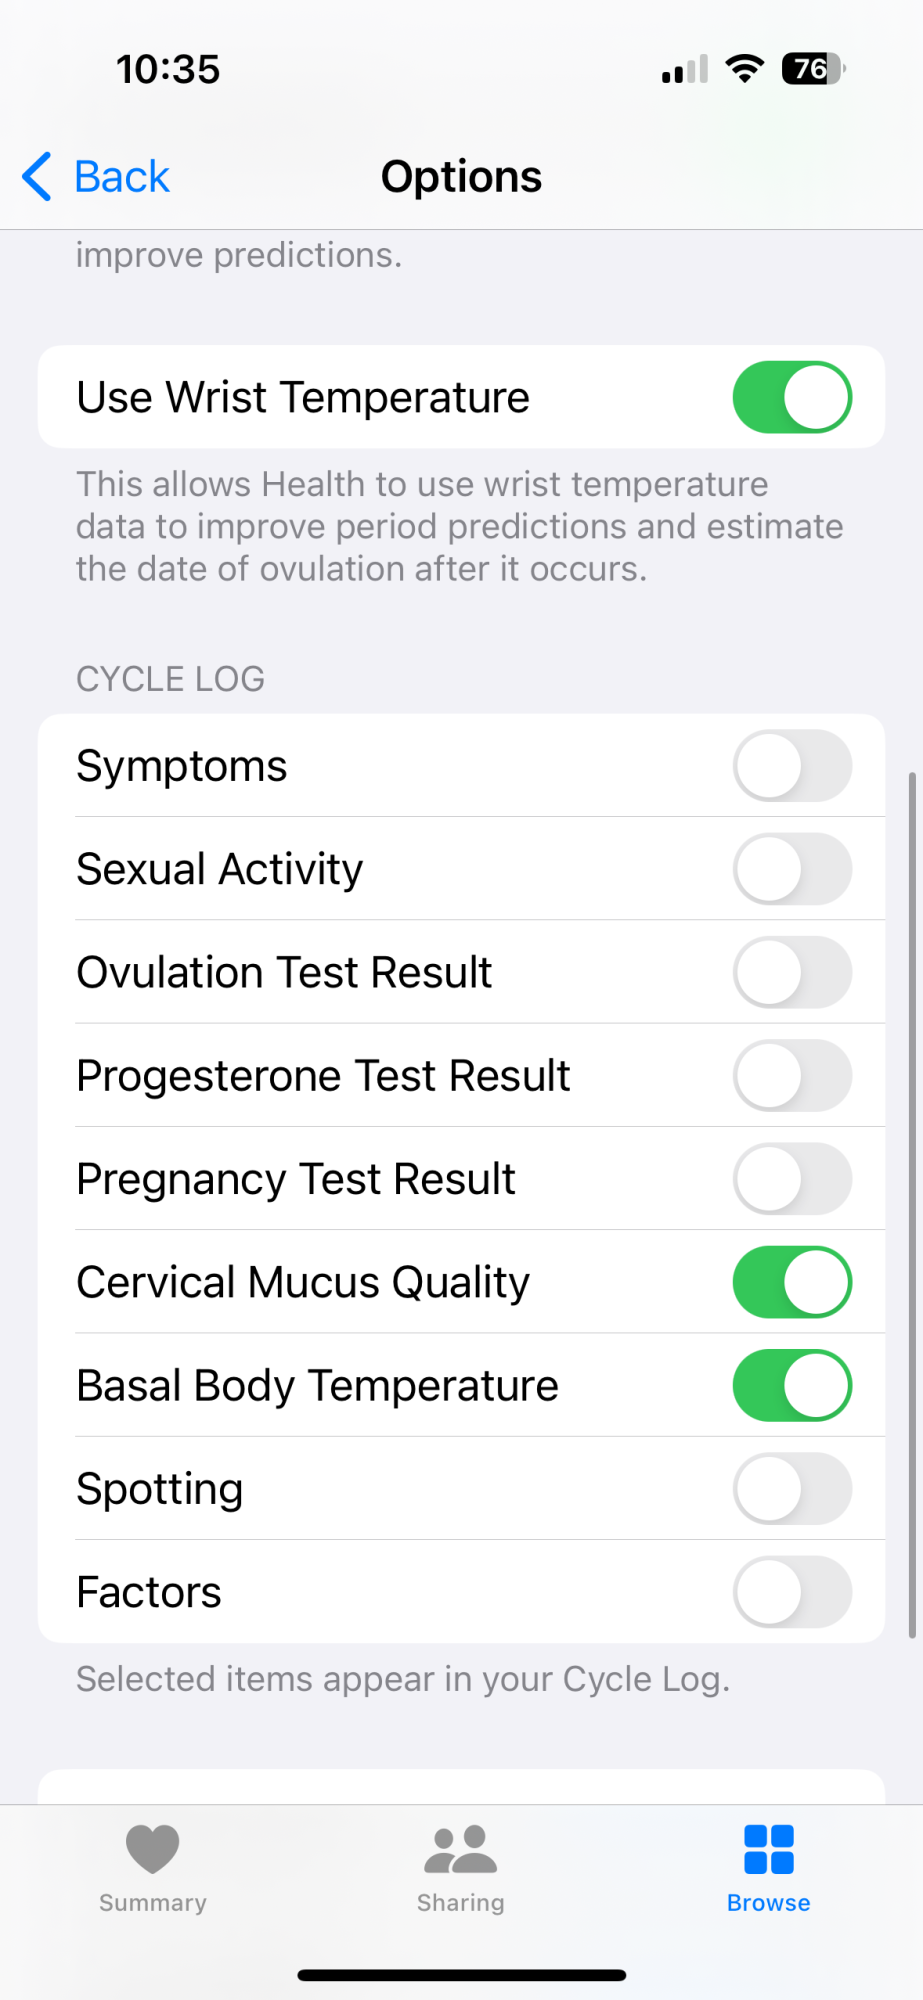Enable the Symptoms toggle

pos(792,766)
